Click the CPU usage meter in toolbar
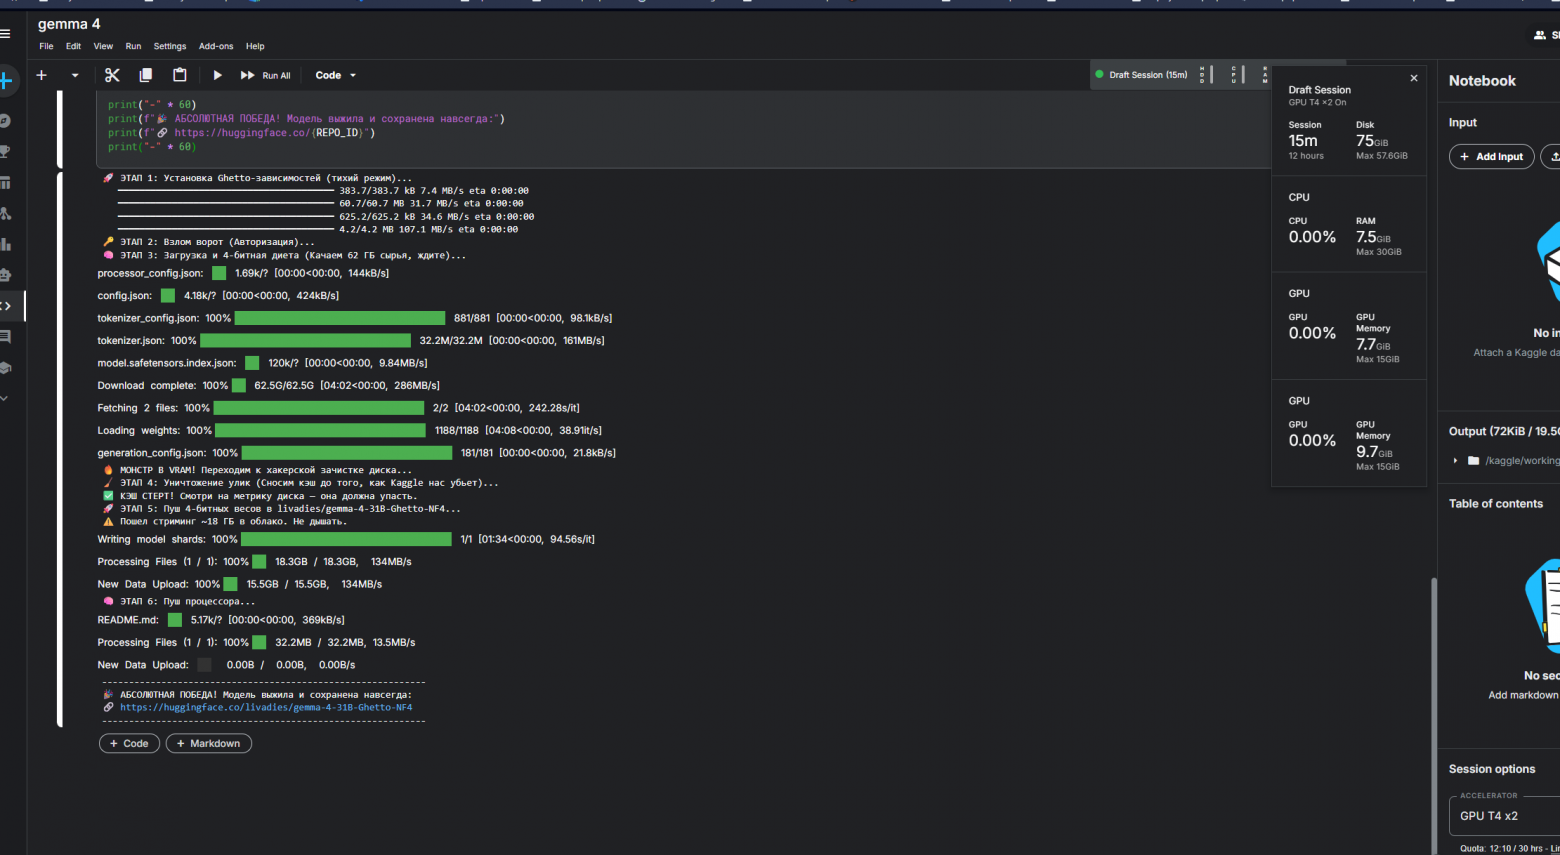Screen dimensions: 1560x855 tap(1238, 75)
